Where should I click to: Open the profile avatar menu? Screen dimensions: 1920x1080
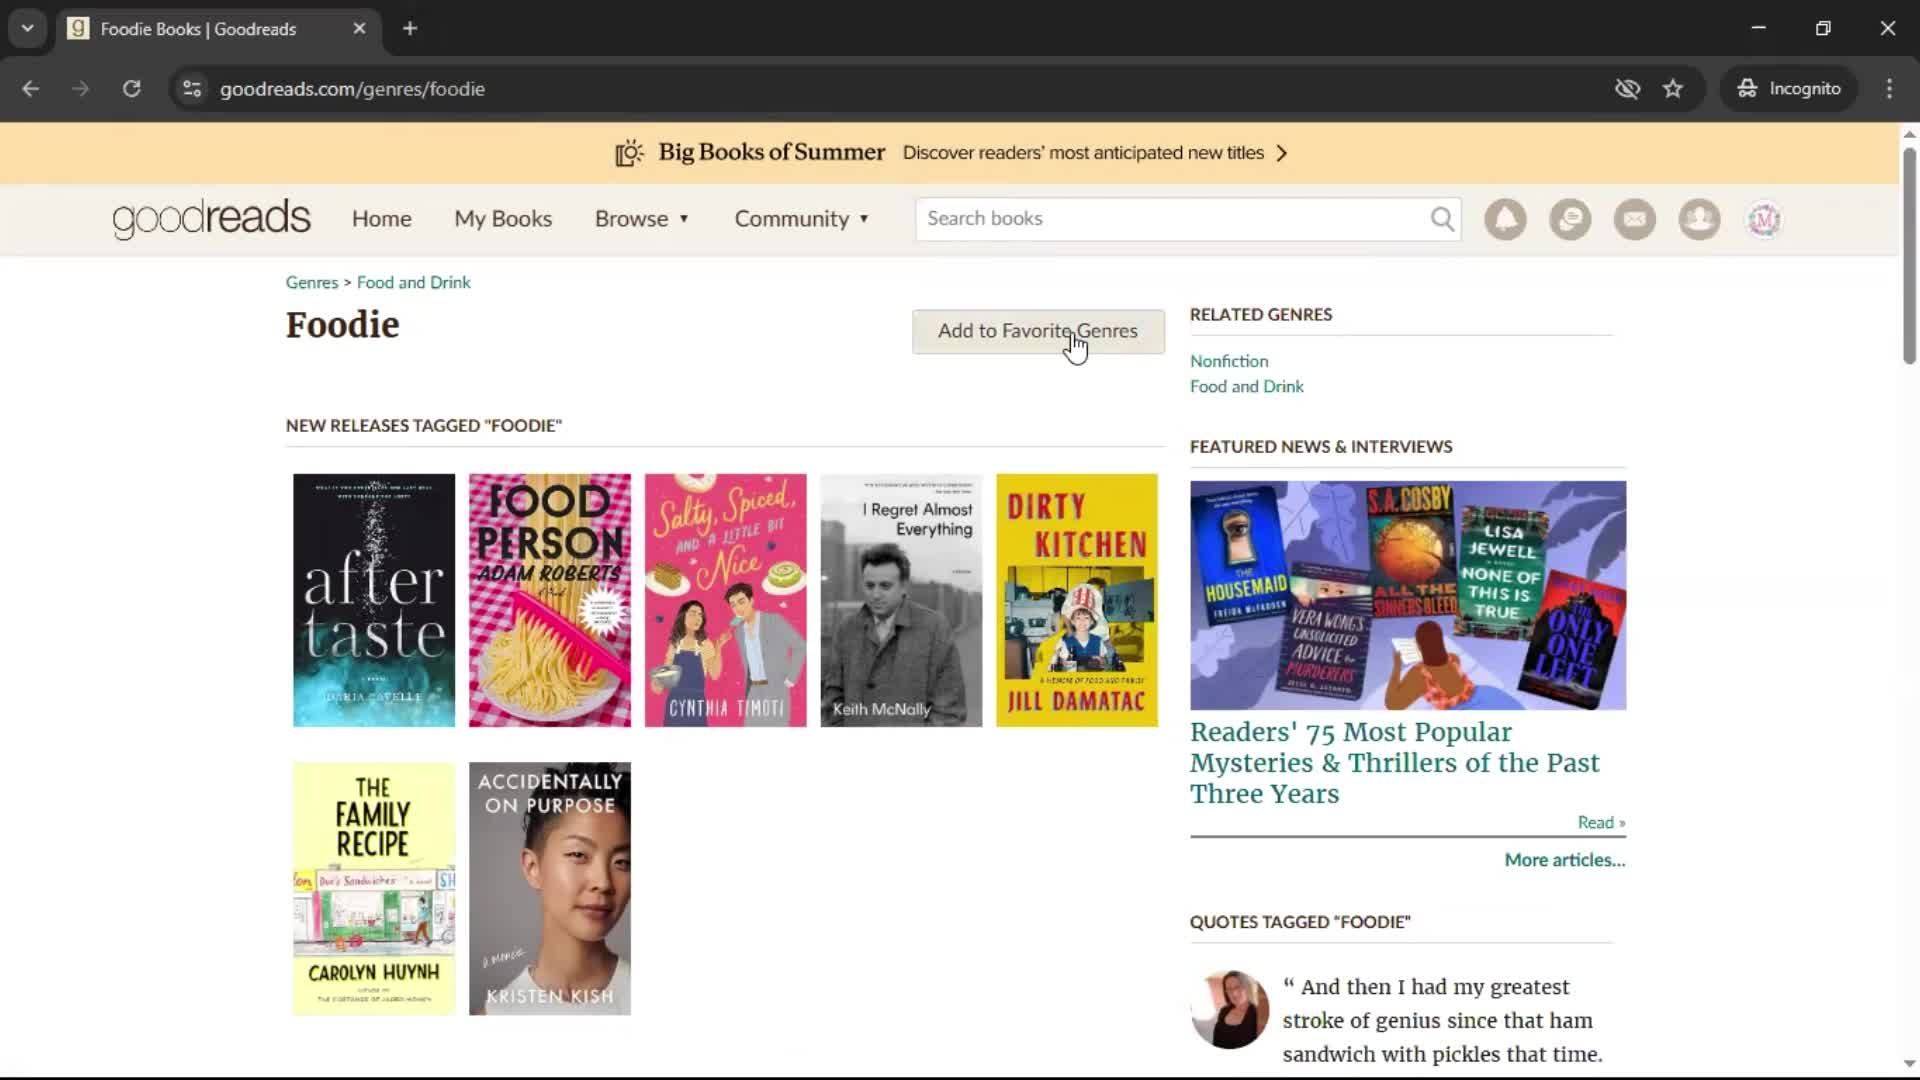(x=1764, y=219)
